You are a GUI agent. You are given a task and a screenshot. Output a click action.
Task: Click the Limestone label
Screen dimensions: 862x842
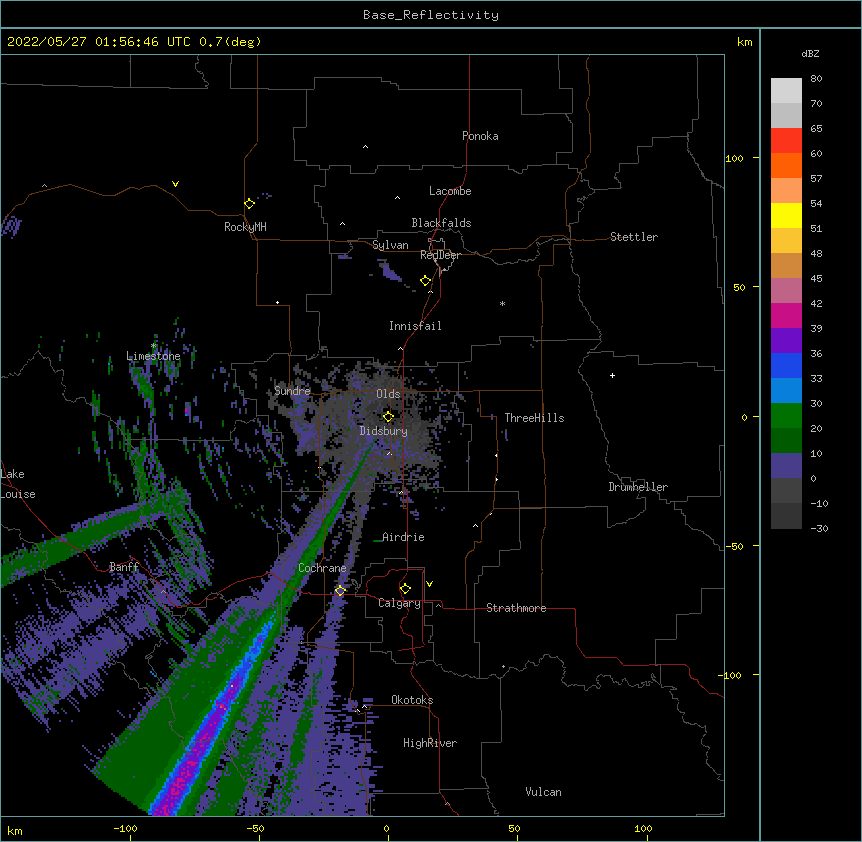[x=153, y=356]
